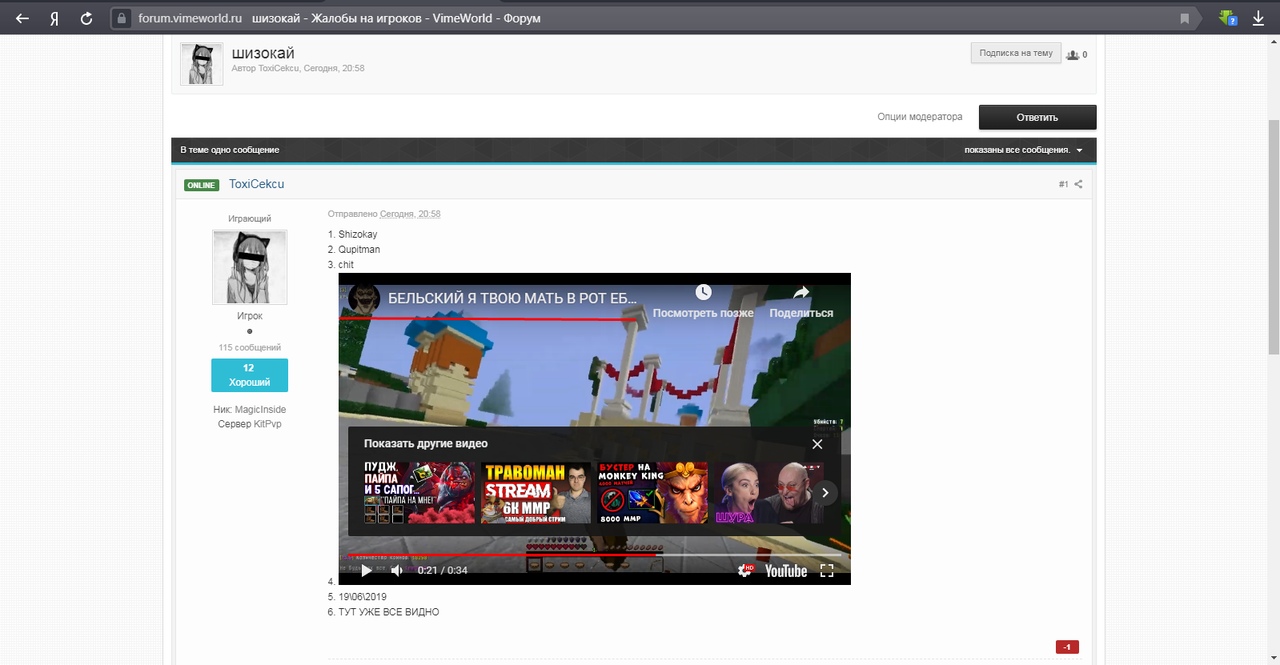The height and width of the screenshot is (665, 1280).
Task: Seek within the video progress bar
Action: click(x=594, y=555)
